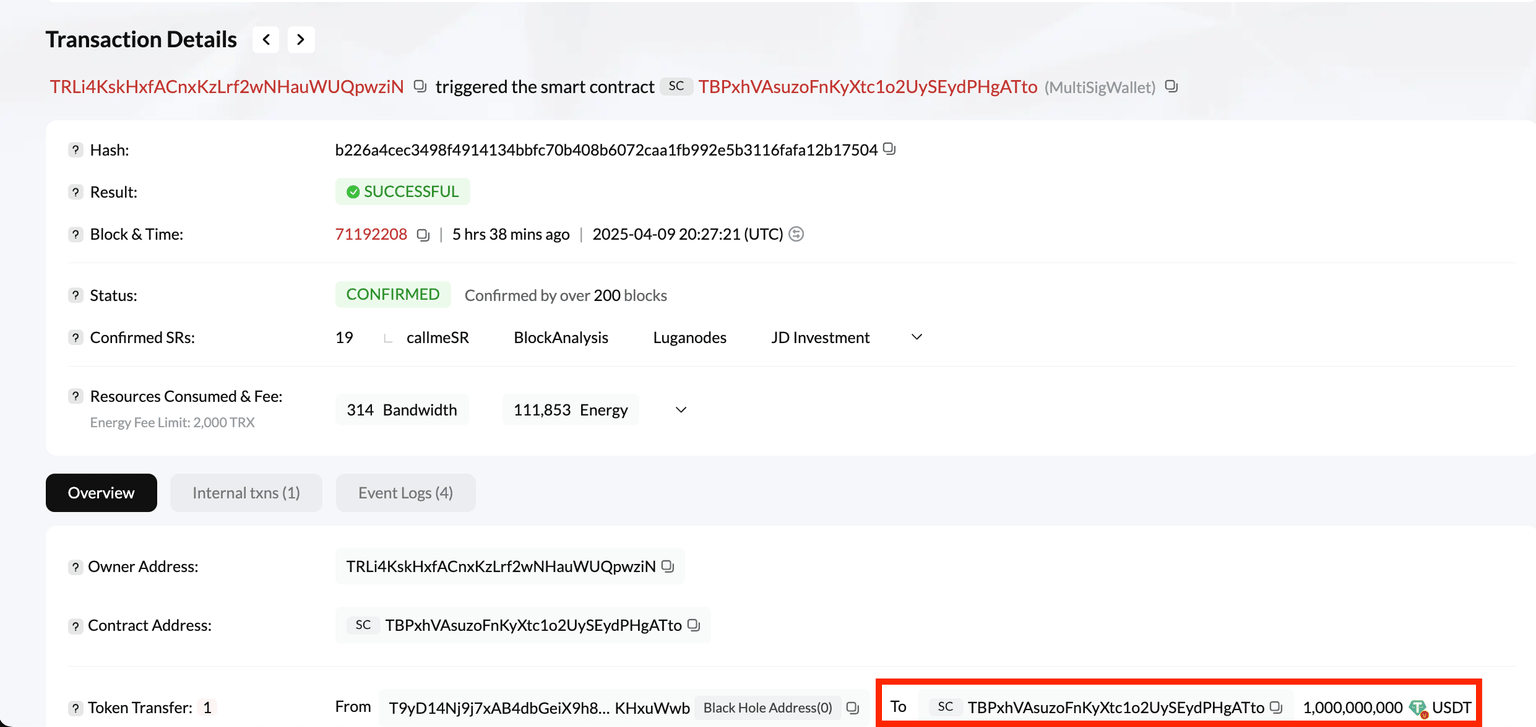Click the SC badge beside Contract Address
The image size is (1536, 727).
(x=361, y=625)
